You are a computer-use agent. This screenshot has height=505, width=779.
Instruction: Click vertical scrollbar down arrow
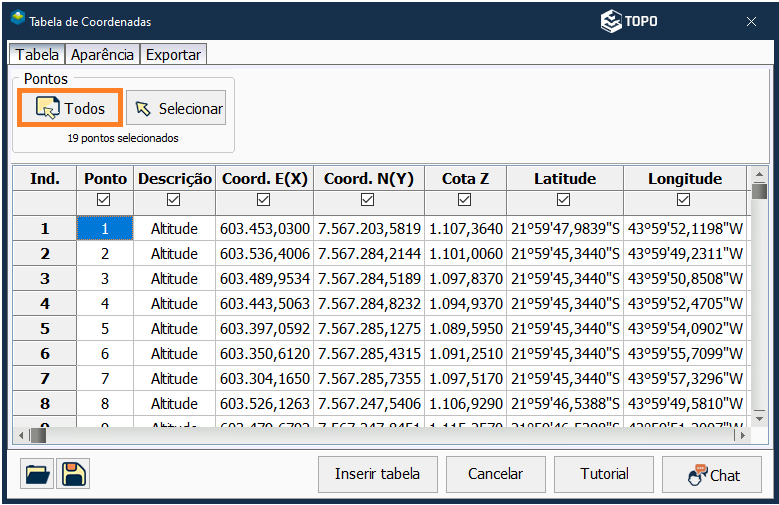click(759, 417)
